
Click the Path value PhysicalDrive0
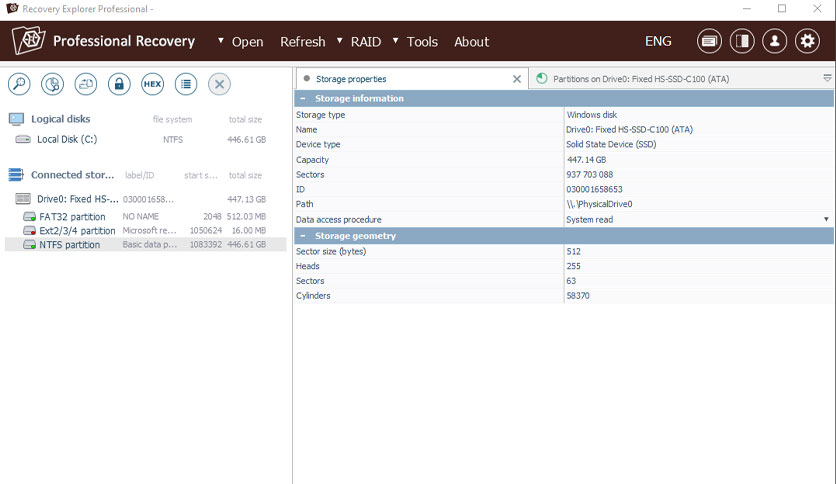(599, 204)
